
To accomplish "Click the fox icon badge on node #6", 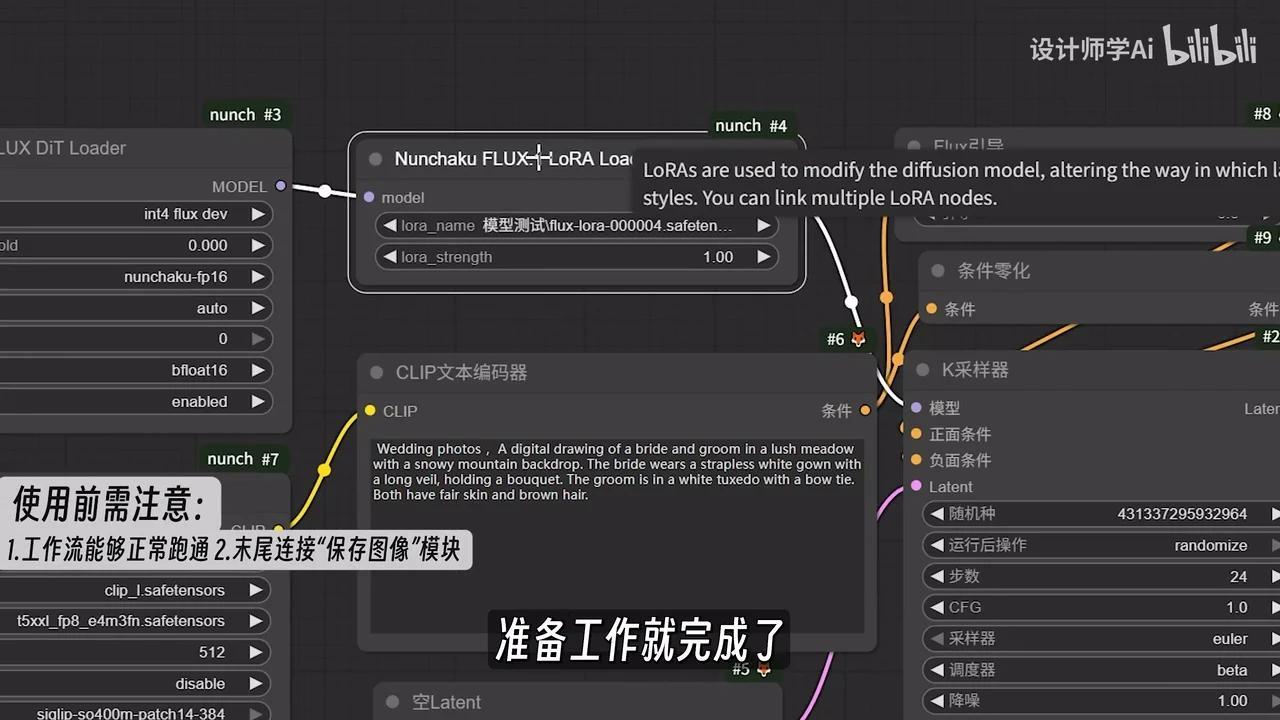I will pos(858,339).
